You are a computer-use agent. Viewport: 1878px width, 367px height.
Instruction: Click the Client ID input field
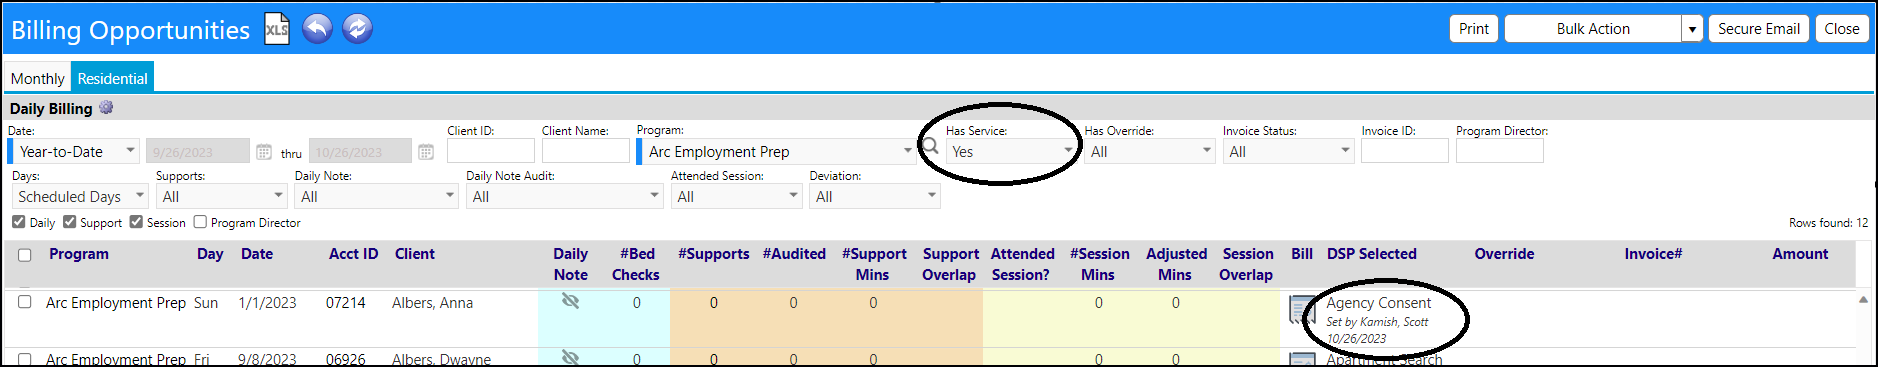coord(490,151)
